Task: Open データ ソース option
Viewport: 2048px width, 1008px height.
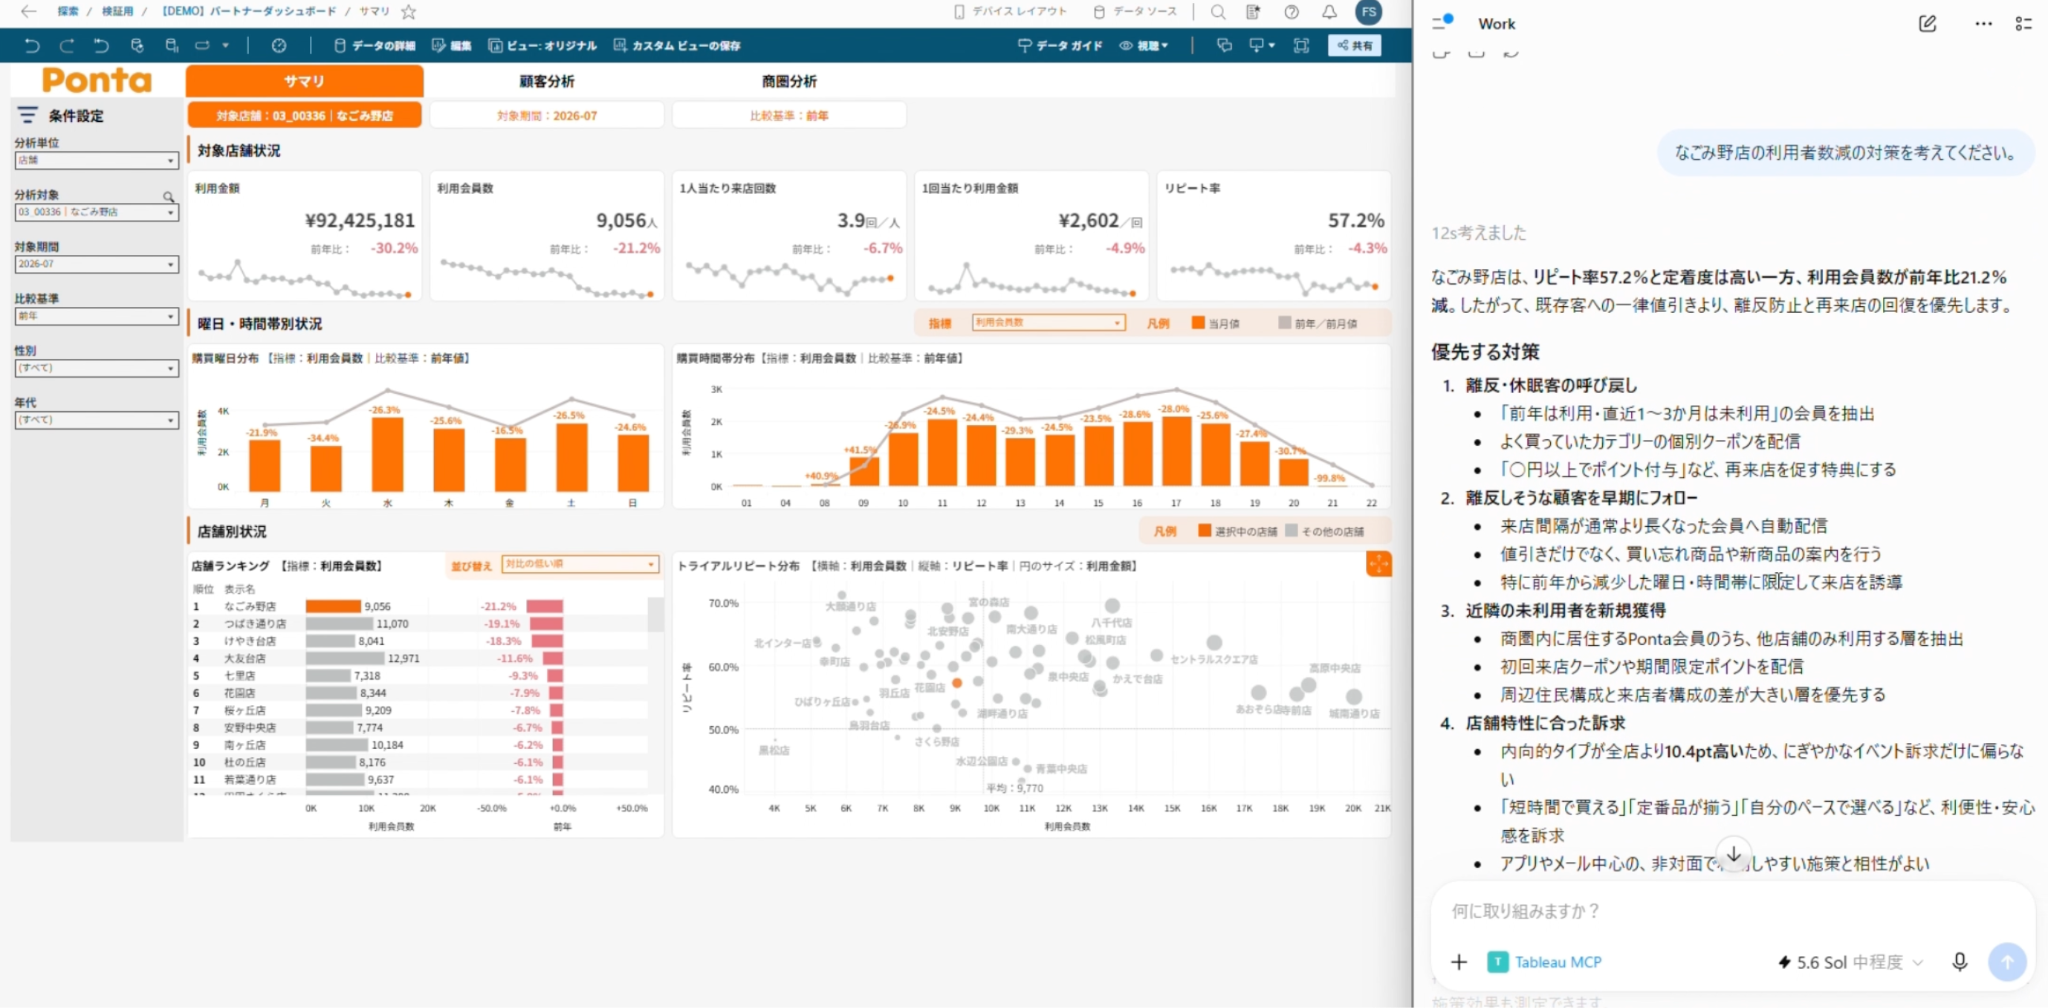Action: click(1135, 12)
